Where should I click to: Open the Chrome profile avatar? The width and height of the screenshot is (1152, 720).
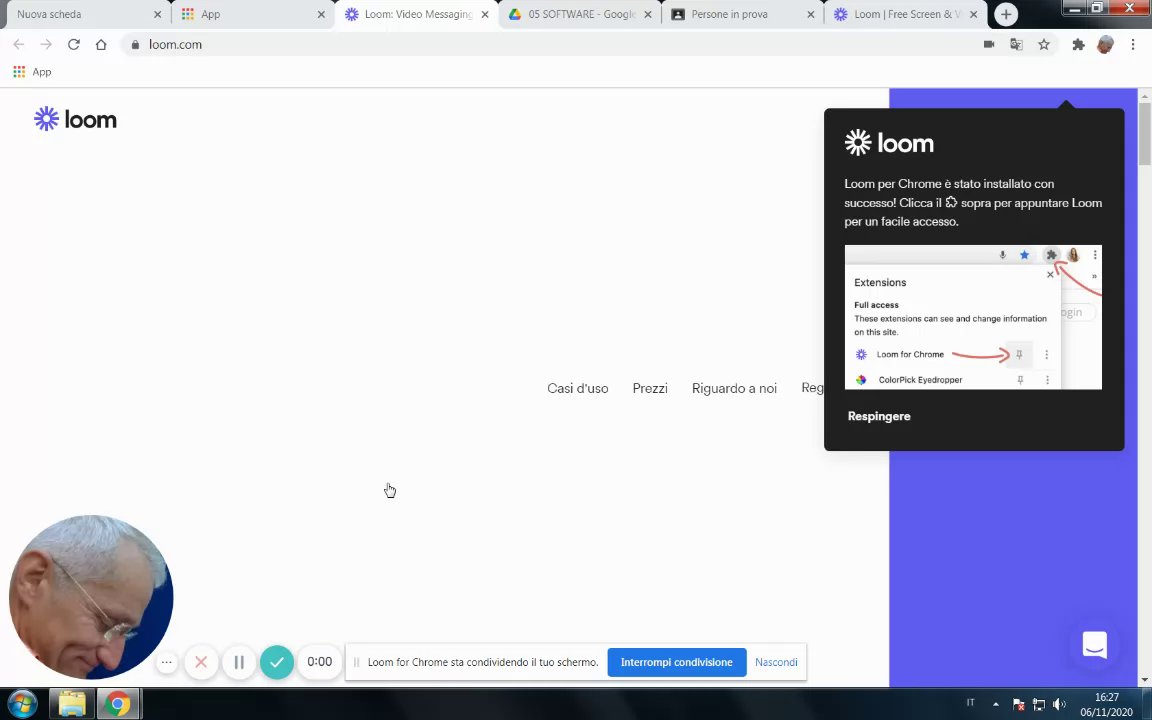pos(1105,45)
